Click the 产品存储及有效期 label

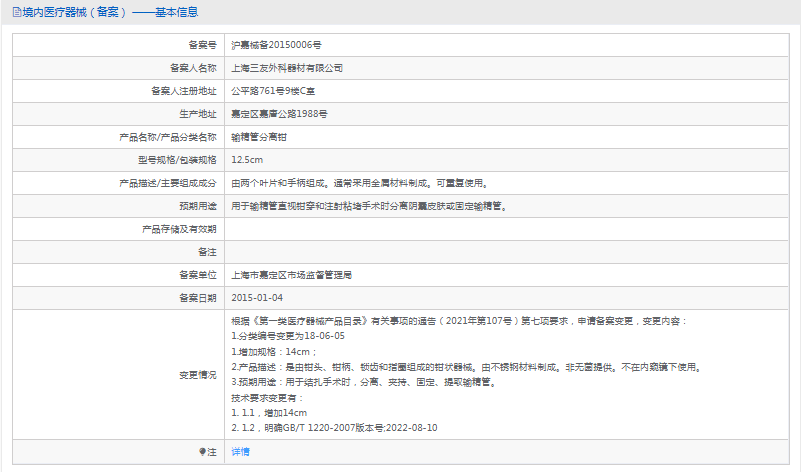[x=179, y=229]
